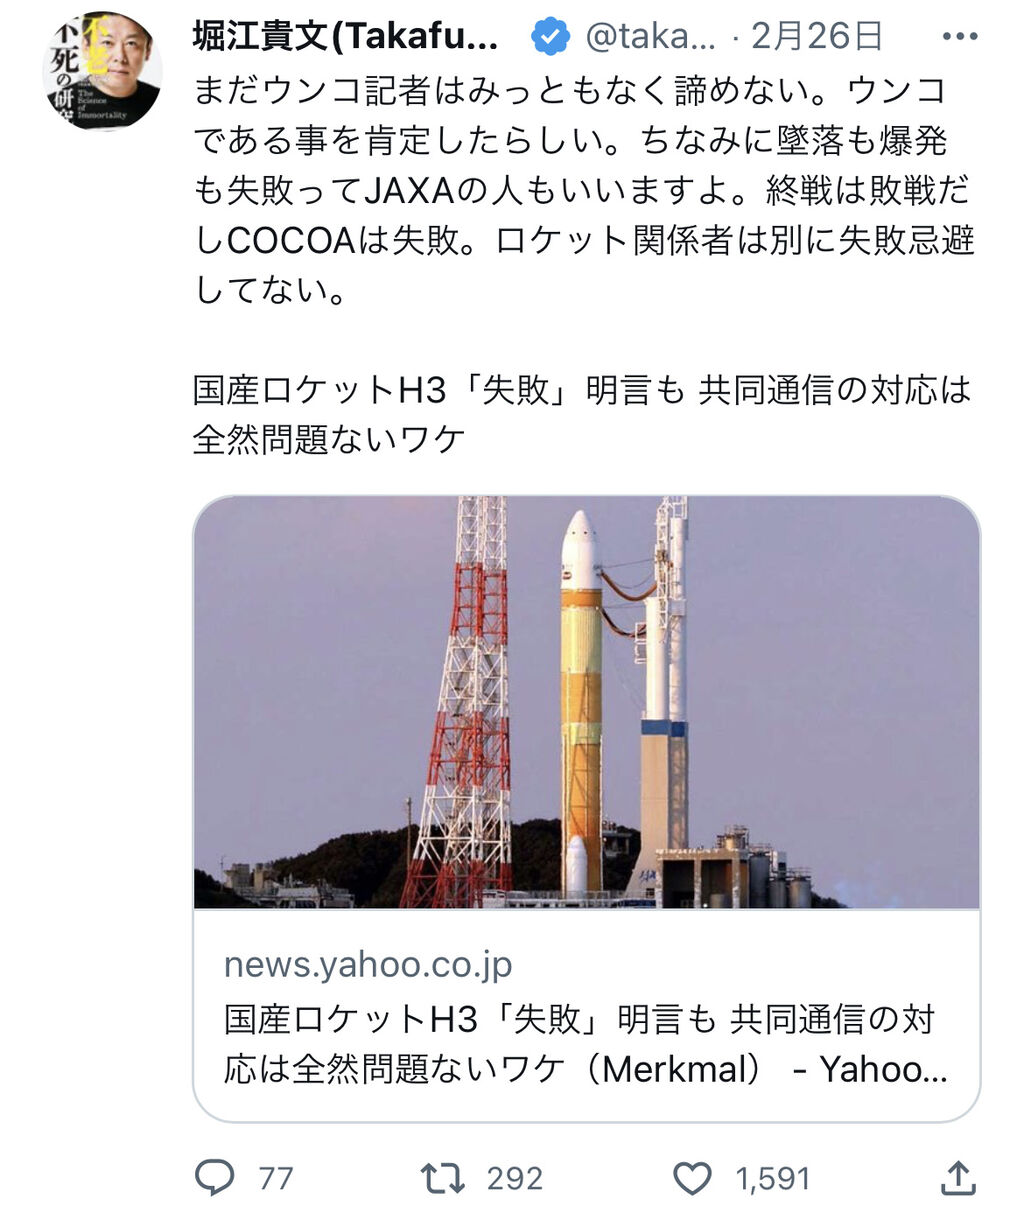
Task: Click the 1,591 likes count
Action: 773,1178
